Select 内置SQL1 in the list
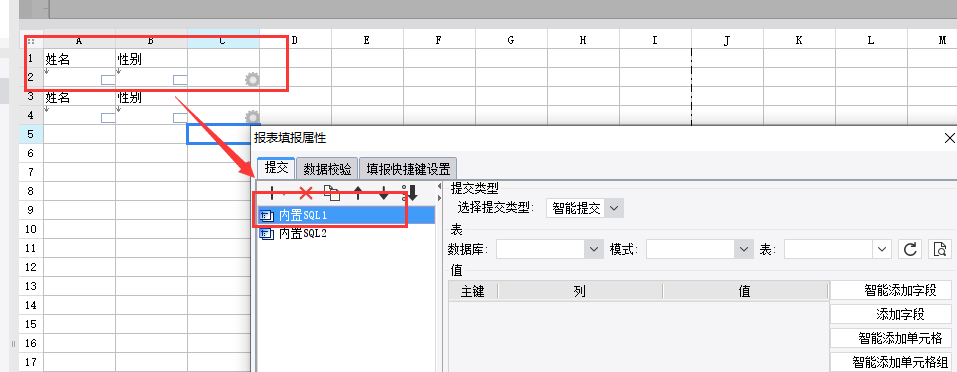 346,215
